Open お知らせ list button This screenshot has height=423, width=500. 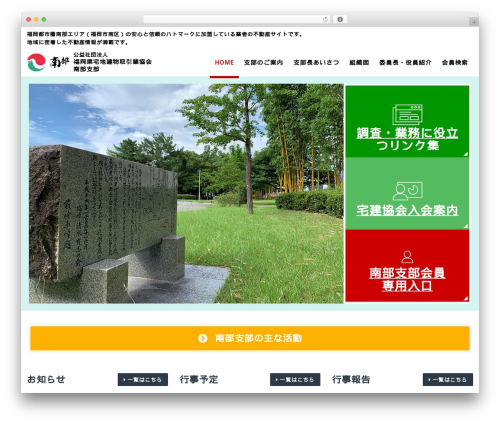pos(143,379)
